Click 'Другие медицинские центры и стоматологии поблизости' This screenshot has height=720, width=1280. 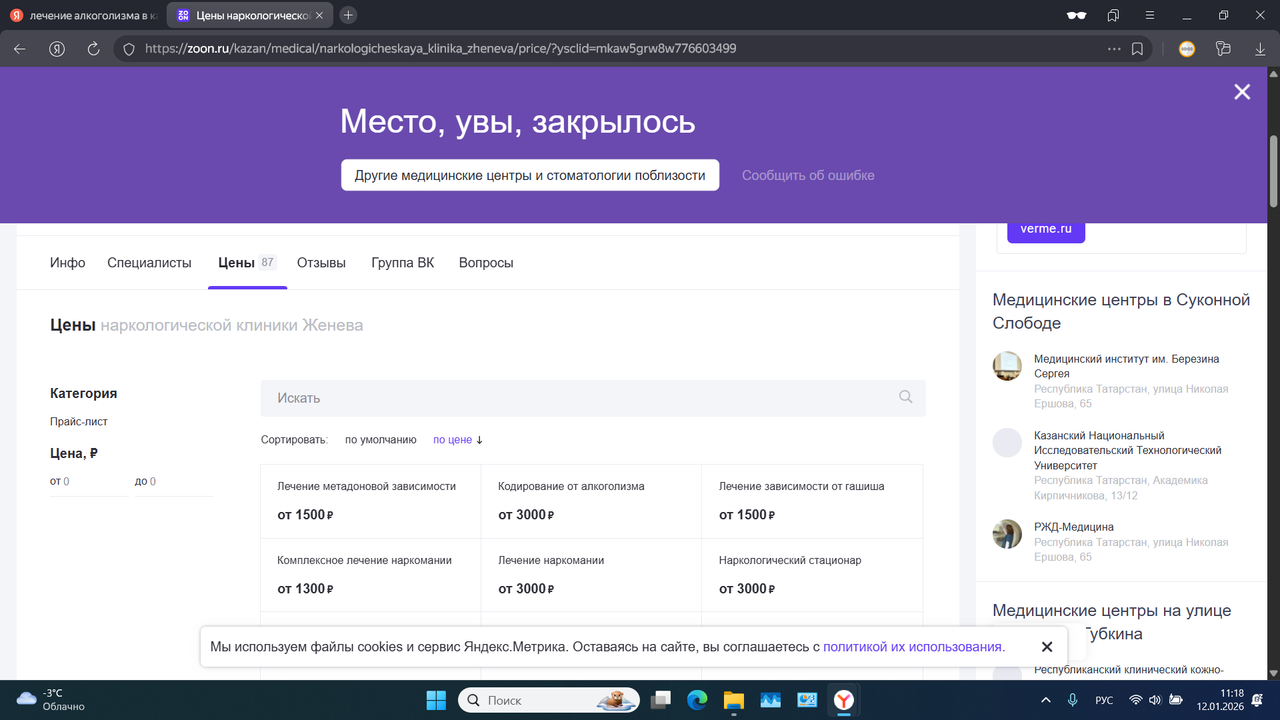pos(530,174)
